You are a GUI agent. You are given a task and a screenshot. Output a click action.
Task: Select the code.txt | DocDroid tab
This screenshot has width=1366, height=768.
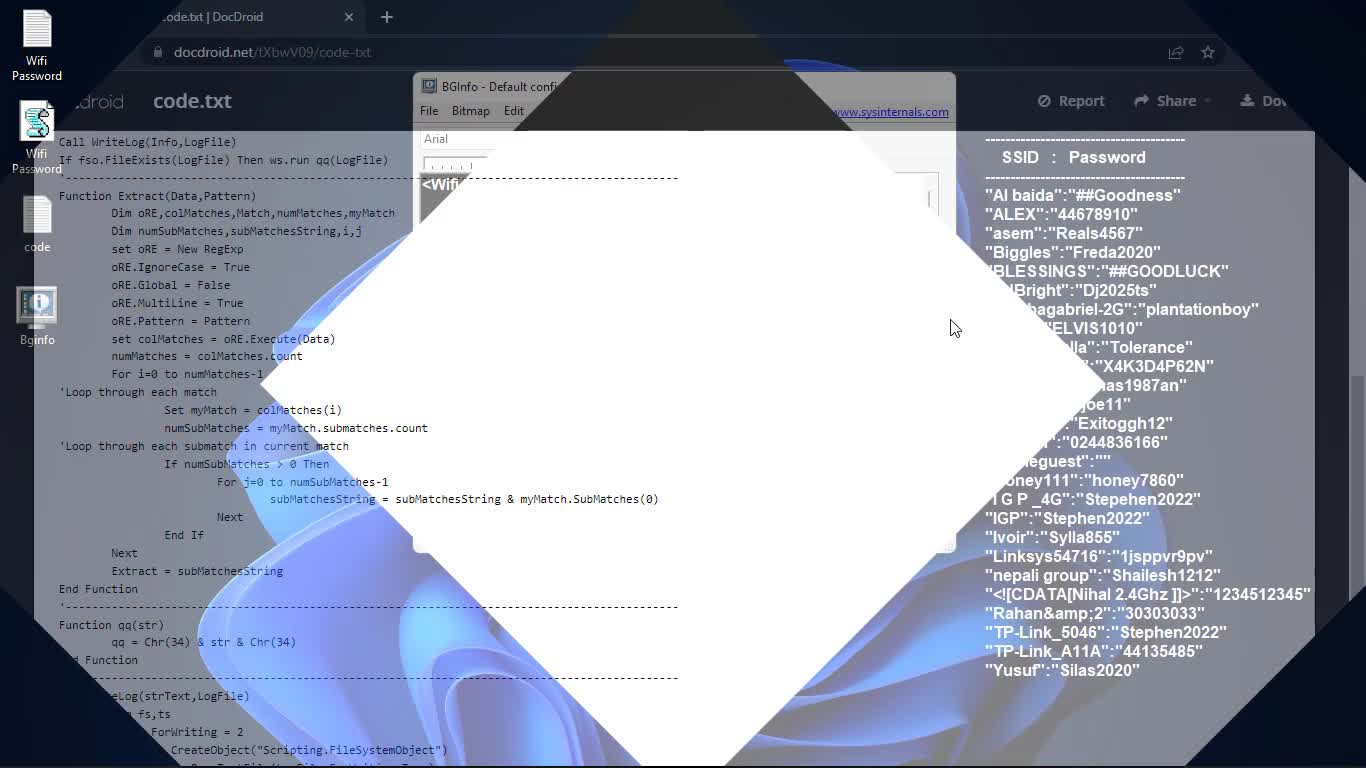212,17
